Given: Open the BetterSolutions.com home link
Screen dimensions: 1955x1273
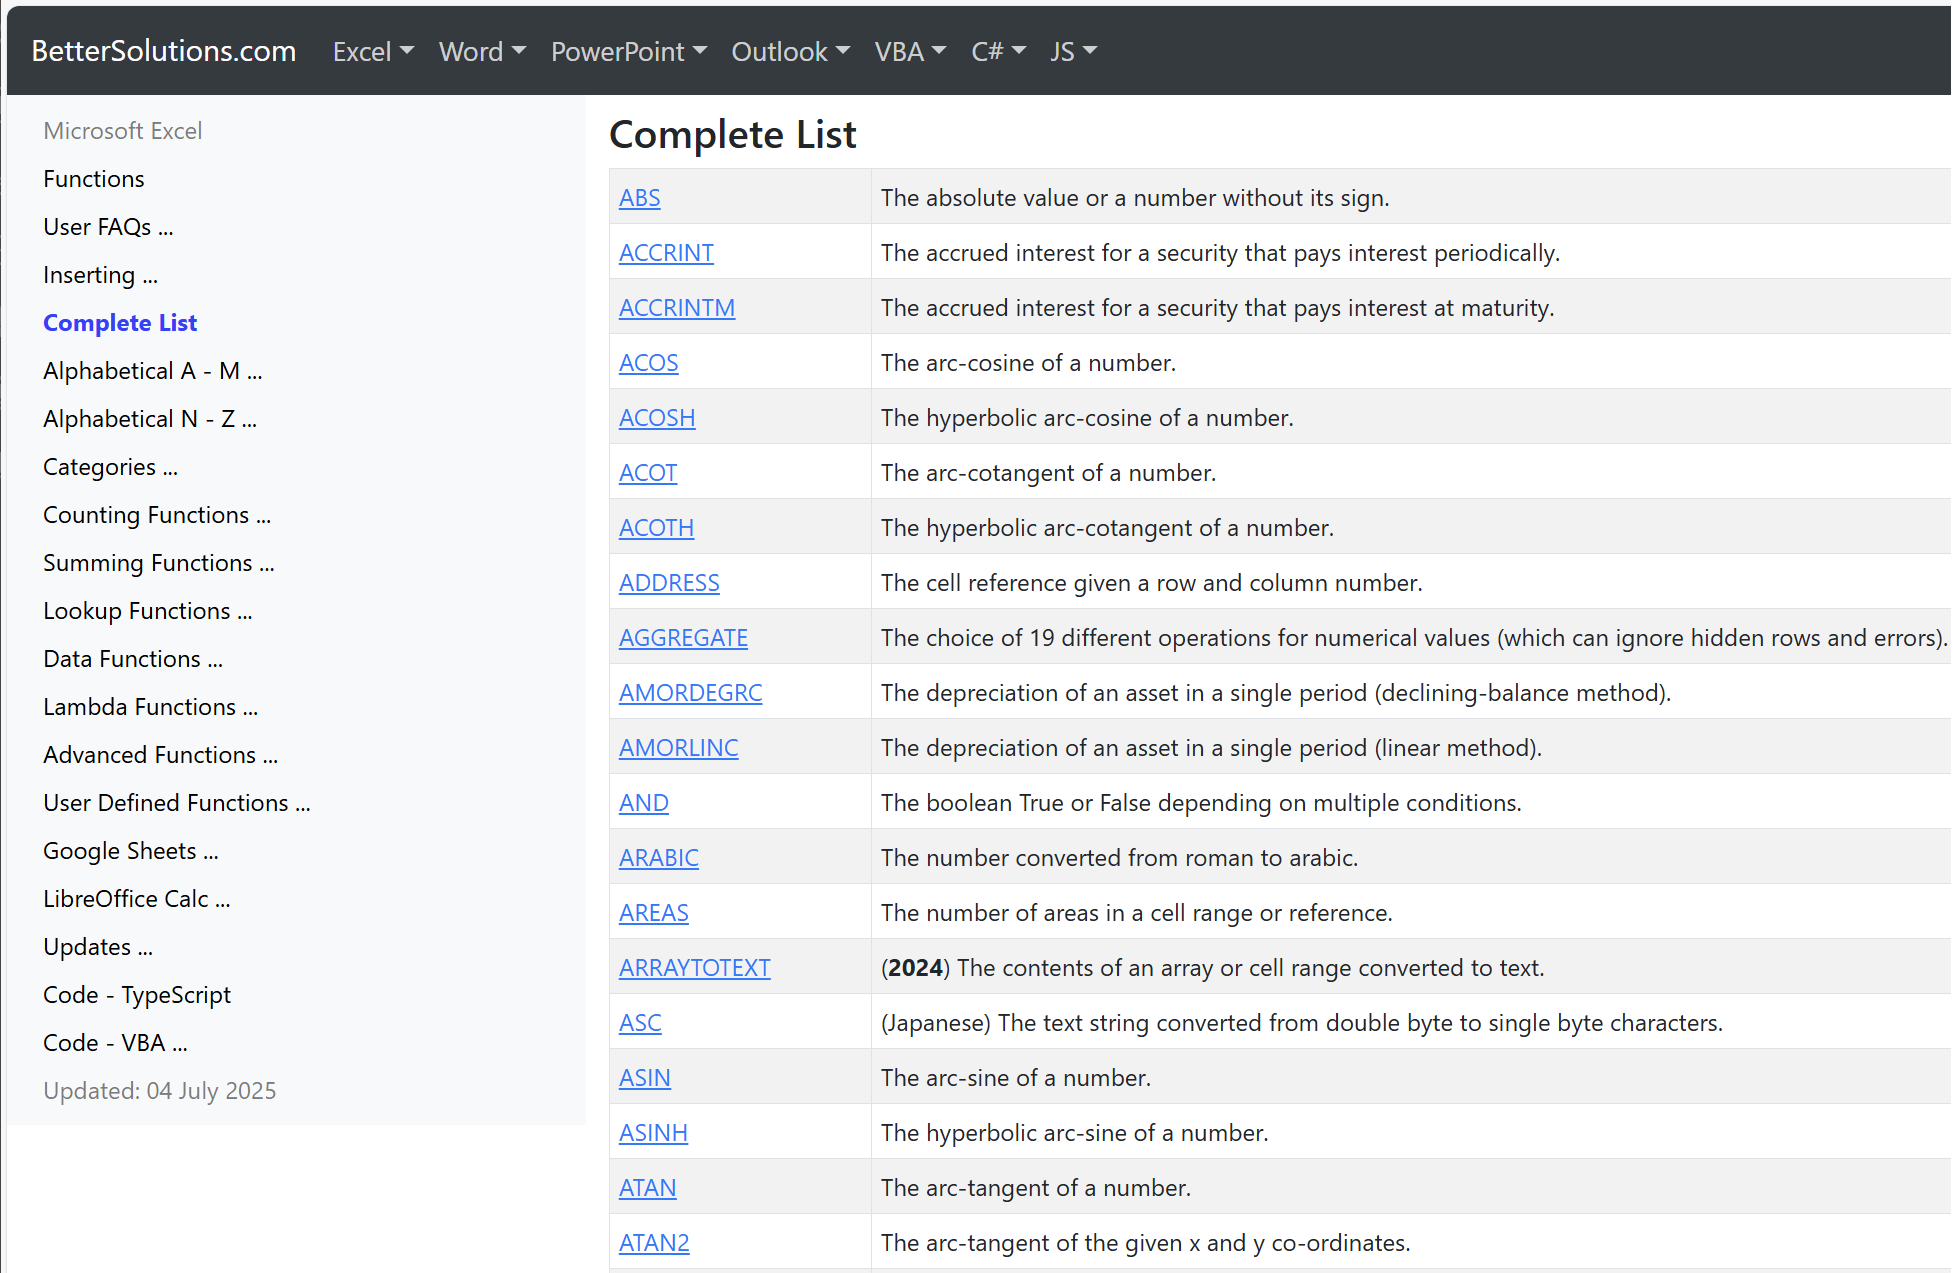Looking at the screenshot, I should click(164, 51).
